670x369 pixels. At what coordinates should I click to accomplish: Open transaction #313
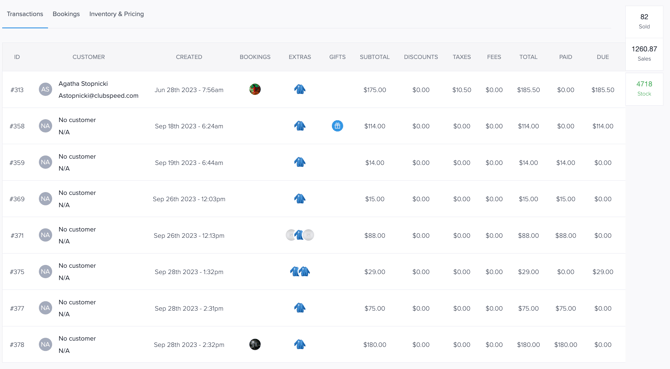coord(17,90)
